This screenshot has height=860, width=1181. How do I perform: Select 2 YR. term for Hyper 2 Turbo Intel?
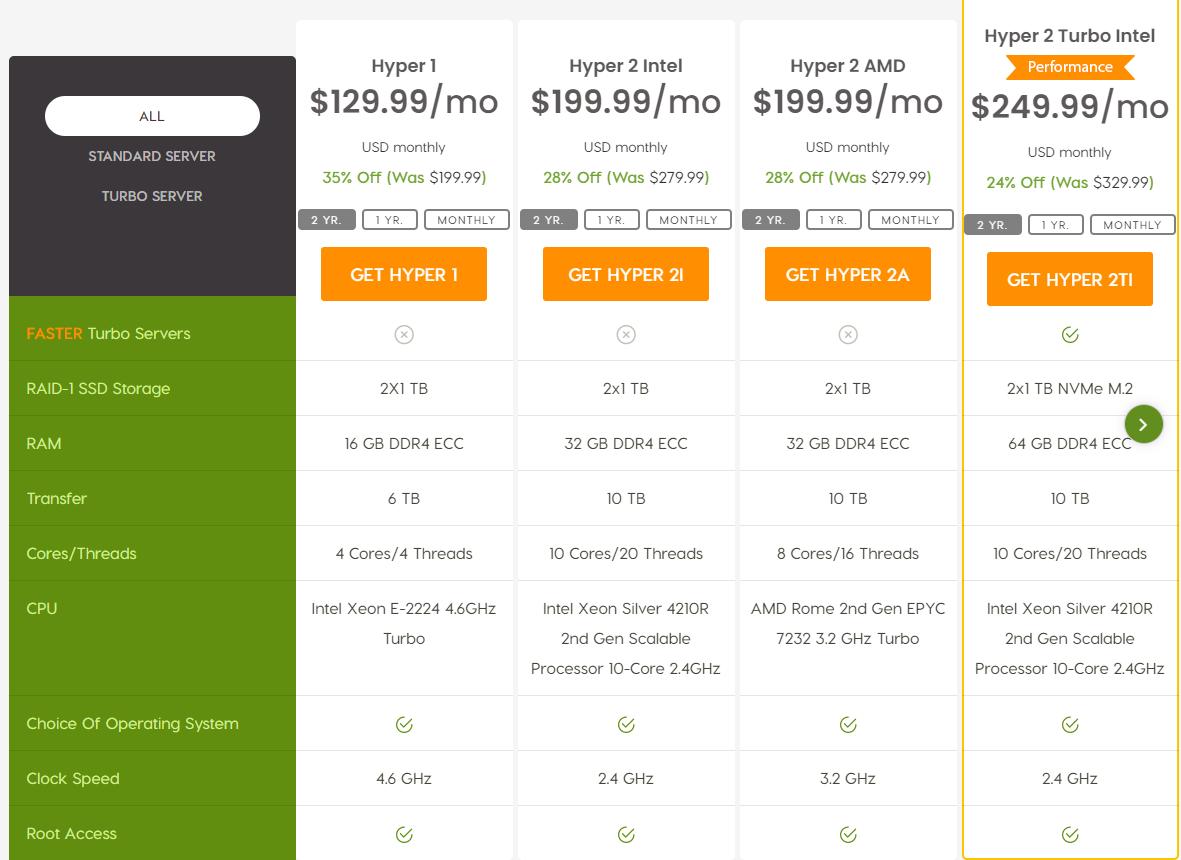tap(993, 224)
